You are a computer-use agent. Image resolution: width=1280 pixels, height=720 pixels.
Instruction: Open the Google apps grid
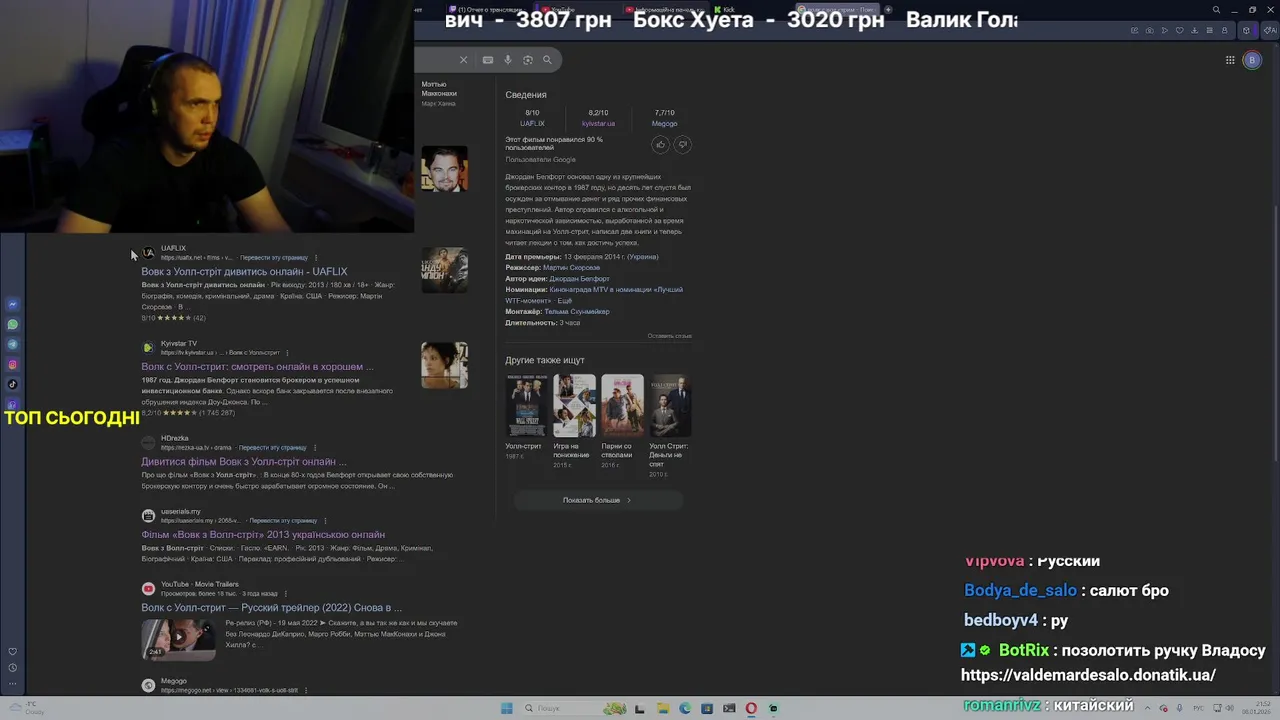point(1230,60)
